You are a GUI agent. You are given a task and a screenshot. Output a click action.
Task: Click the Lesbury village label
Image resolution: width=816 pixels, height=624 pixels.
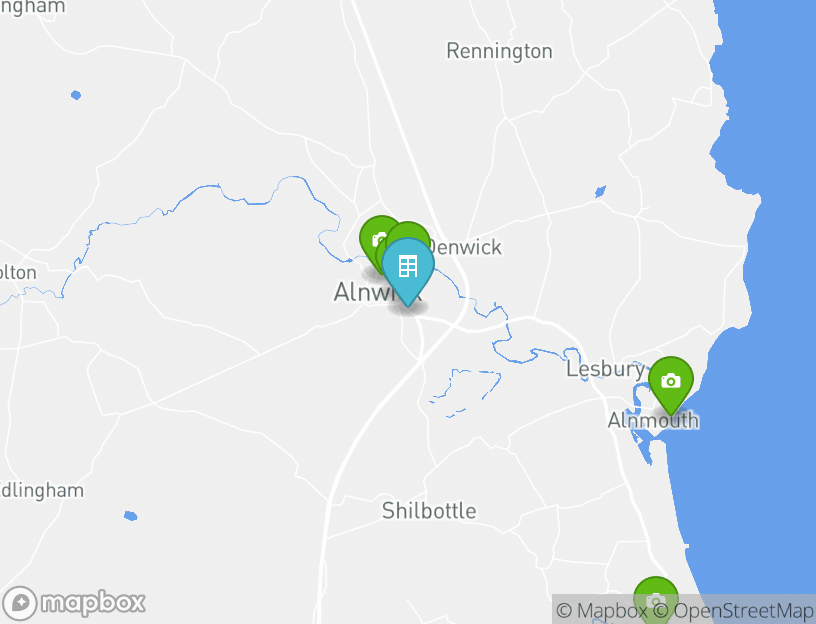pos(605,369)
